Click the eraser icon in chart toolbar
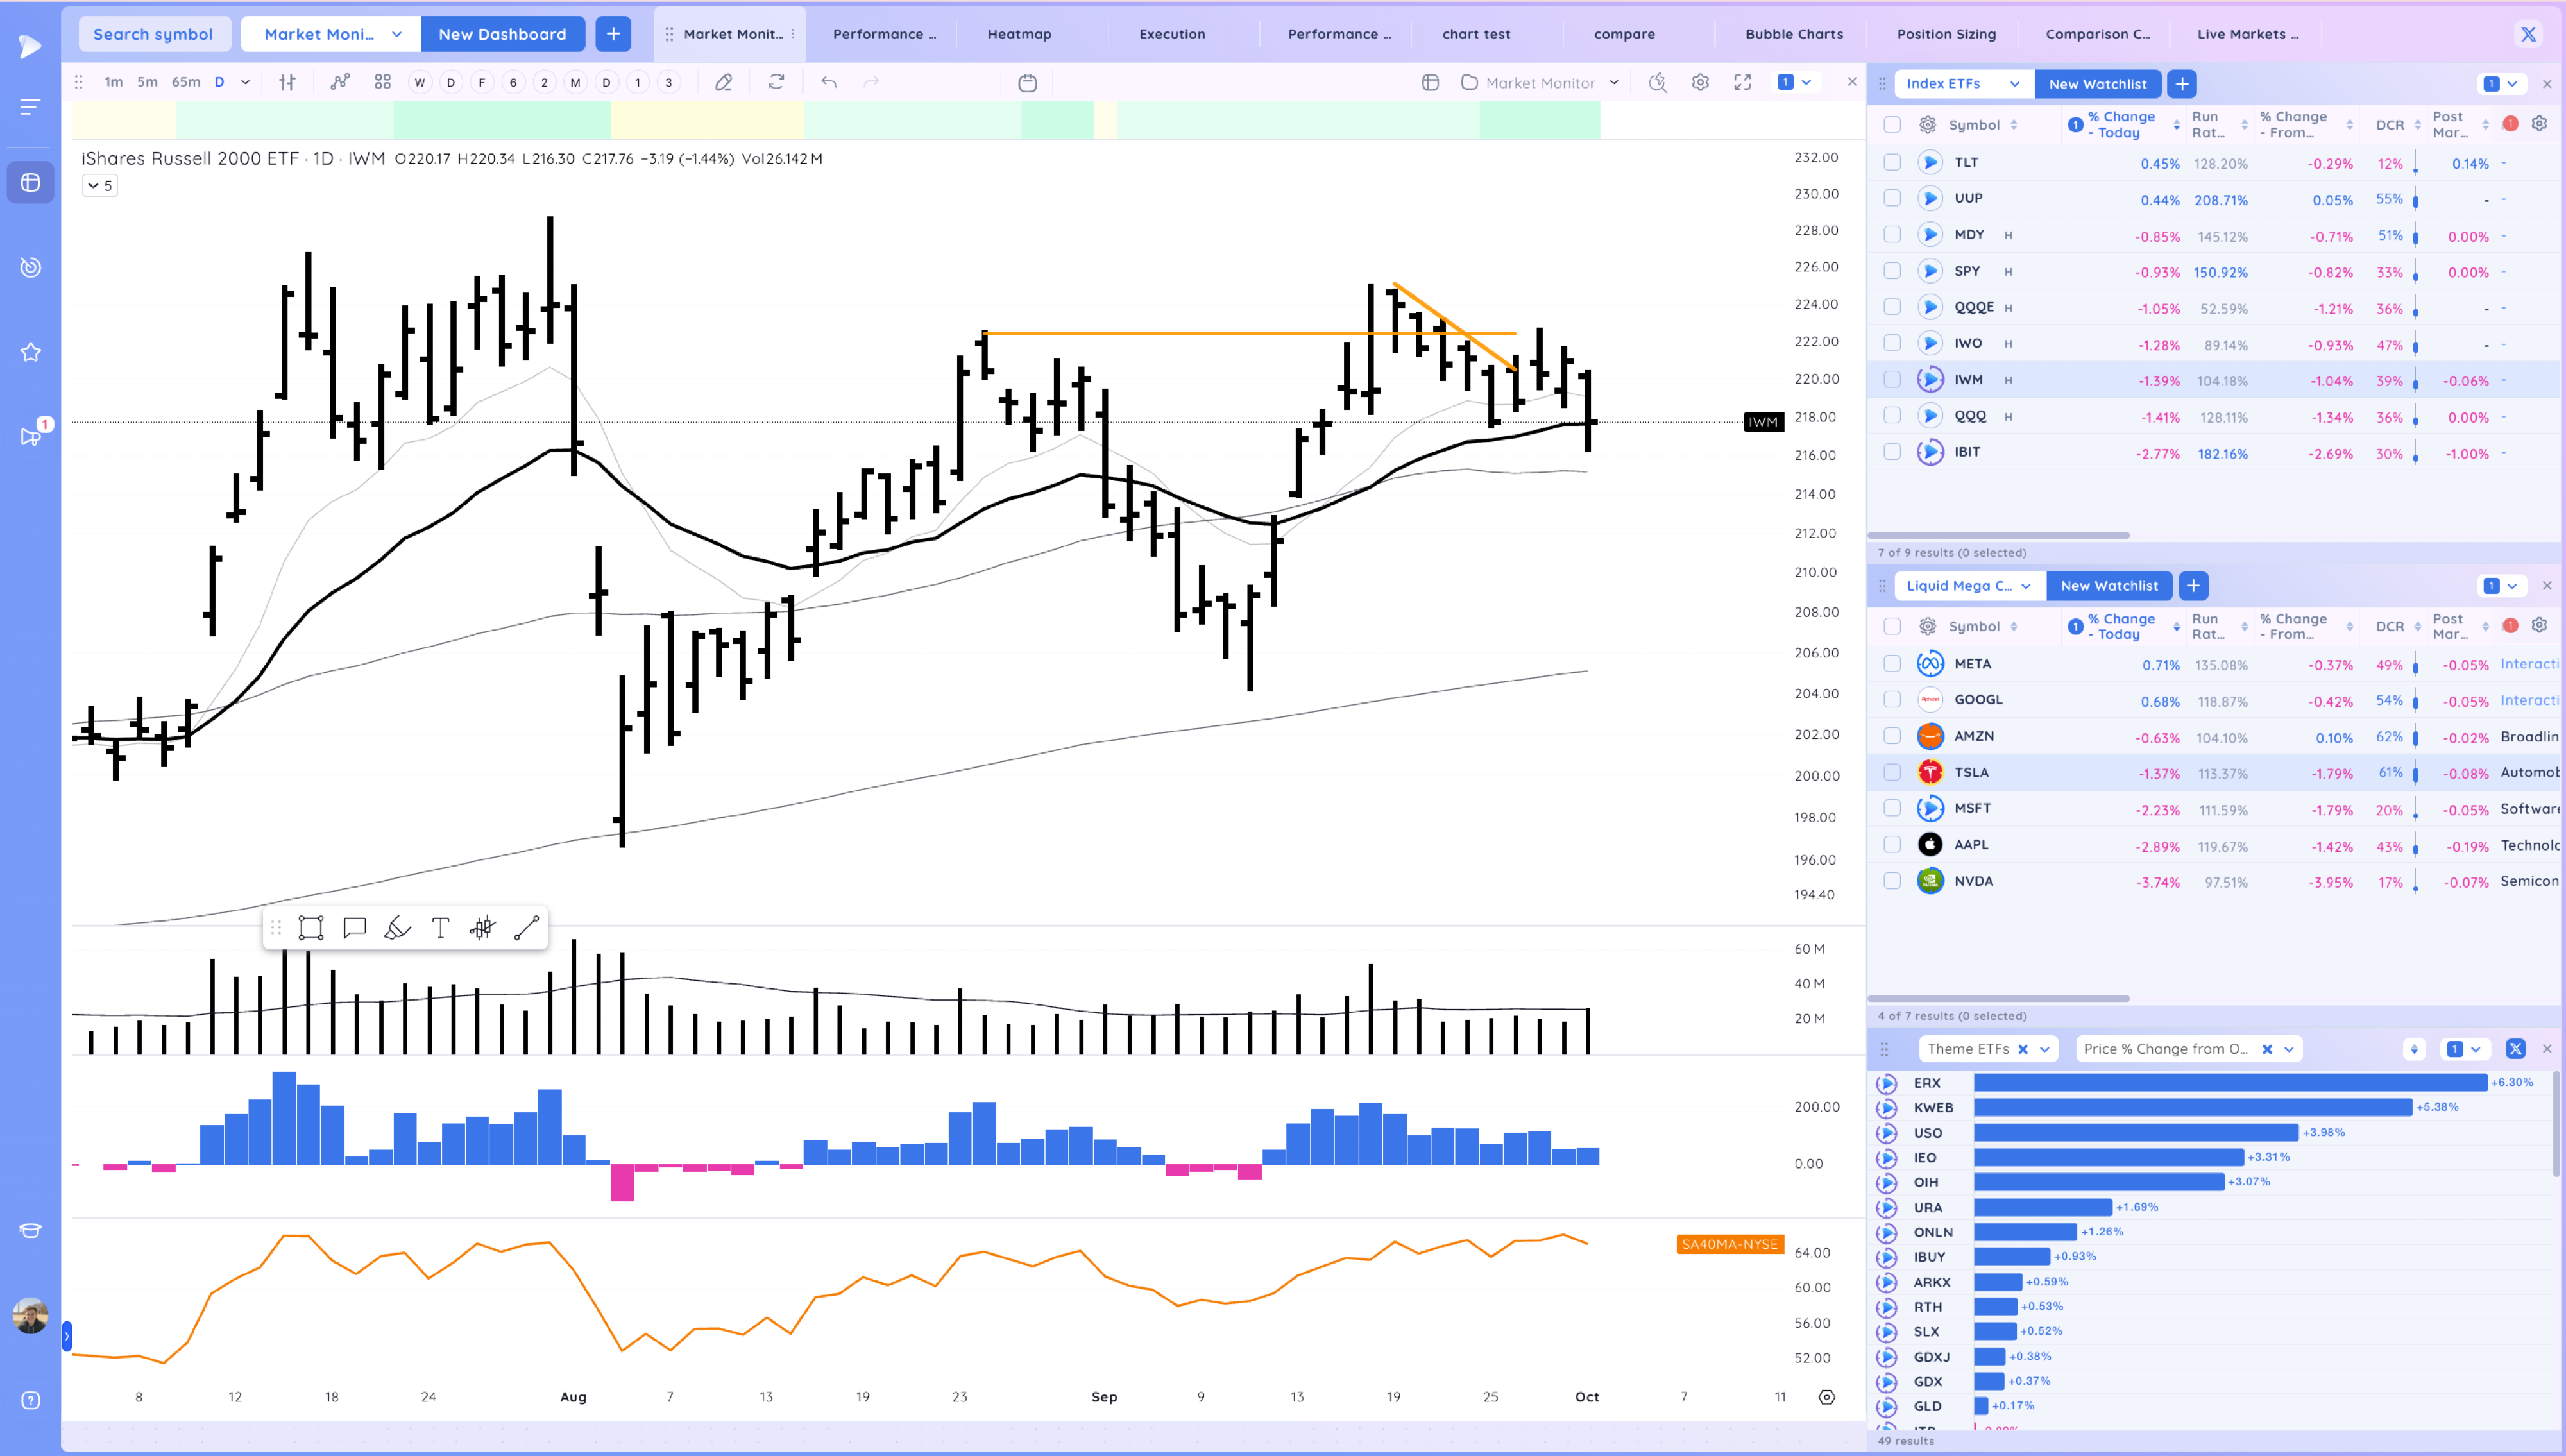This screenshot has height=1456, width=2566. point(724,83)
